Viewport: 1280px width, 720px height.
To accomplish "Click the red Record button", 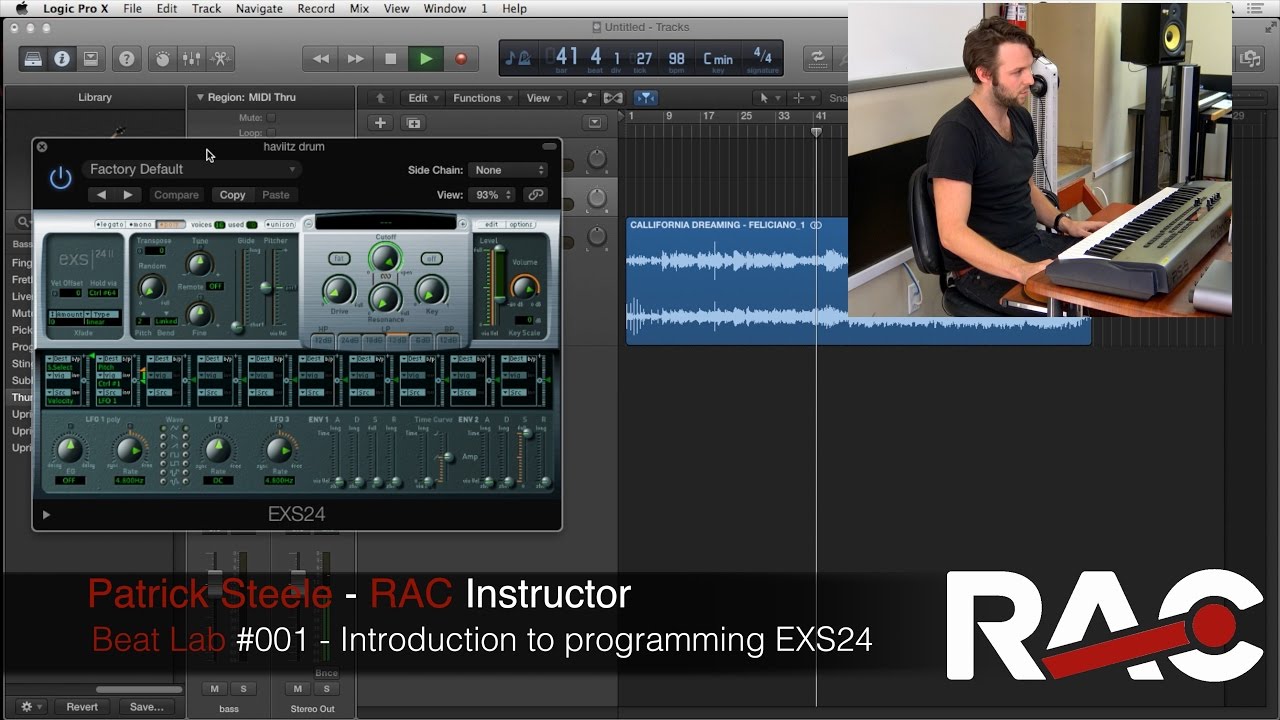I will point(461,59).
